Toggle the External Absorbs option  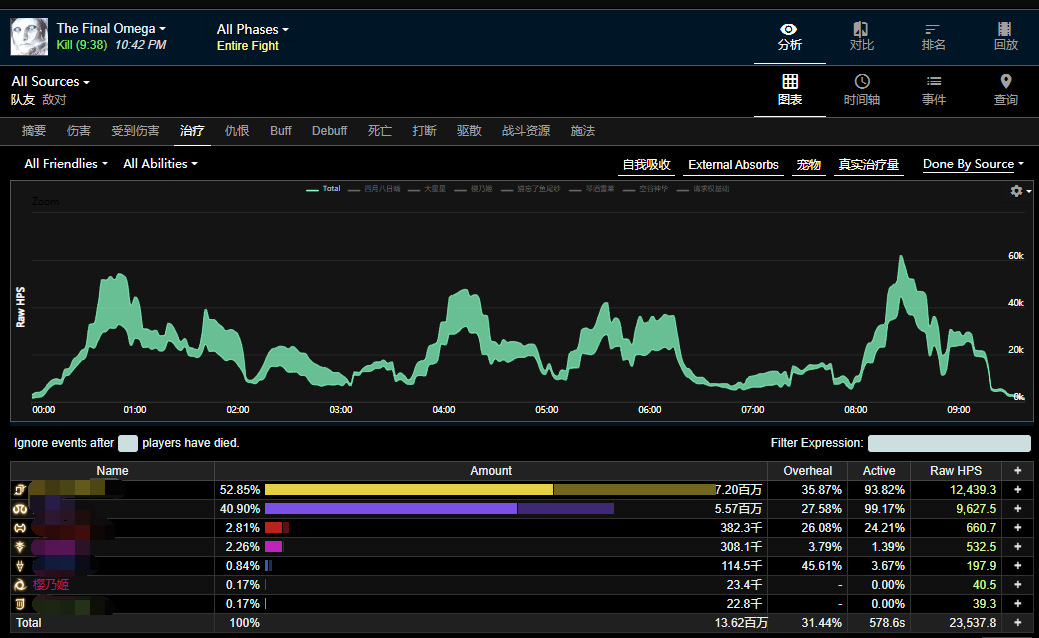click(733, 165)
